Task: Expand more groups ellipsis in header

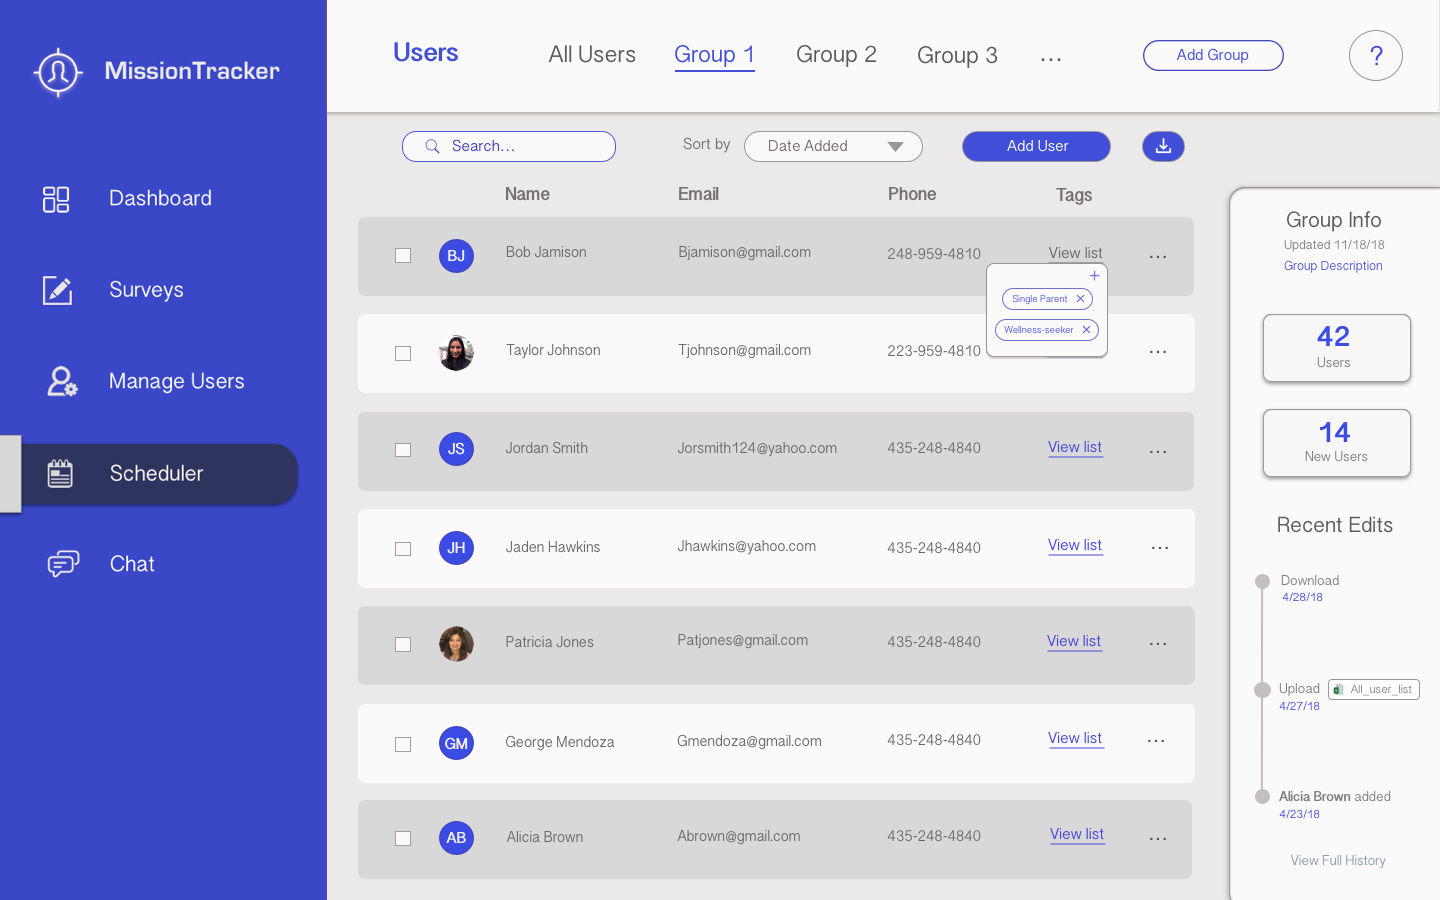Action: [x=1050, y=59]
